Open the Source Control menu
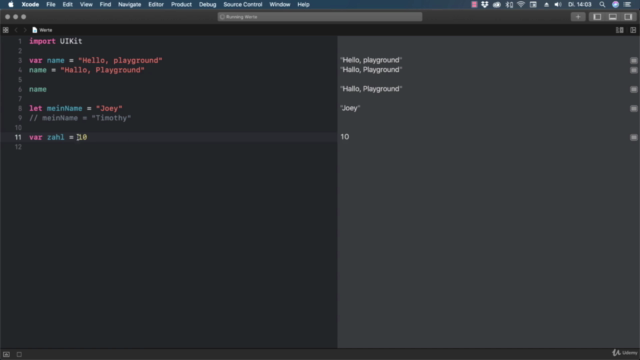 pyautogui.click(x=243, y=4)
